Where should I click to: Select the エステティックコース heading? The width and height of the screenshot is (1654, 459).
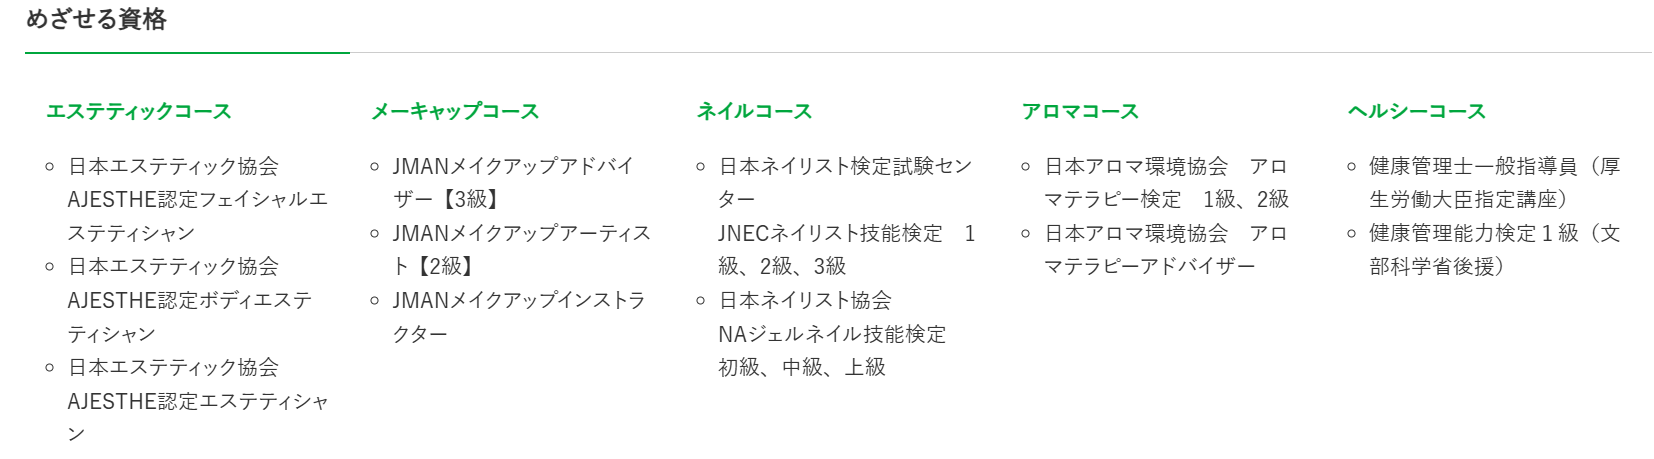coord(138,111)
